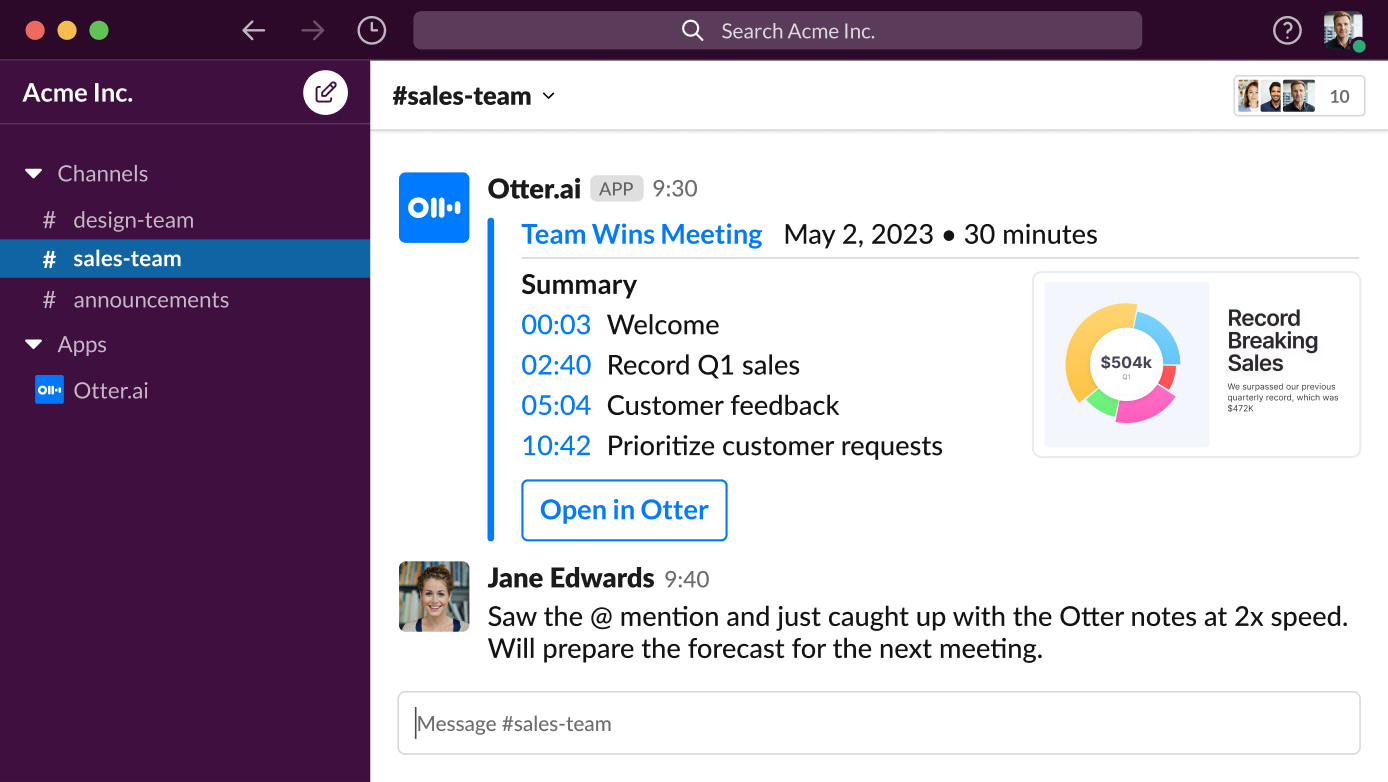This screenshot has width=1388, height=782.
Task: Open the Team Wins Meeting link
Action: click(x=641, y=234)
